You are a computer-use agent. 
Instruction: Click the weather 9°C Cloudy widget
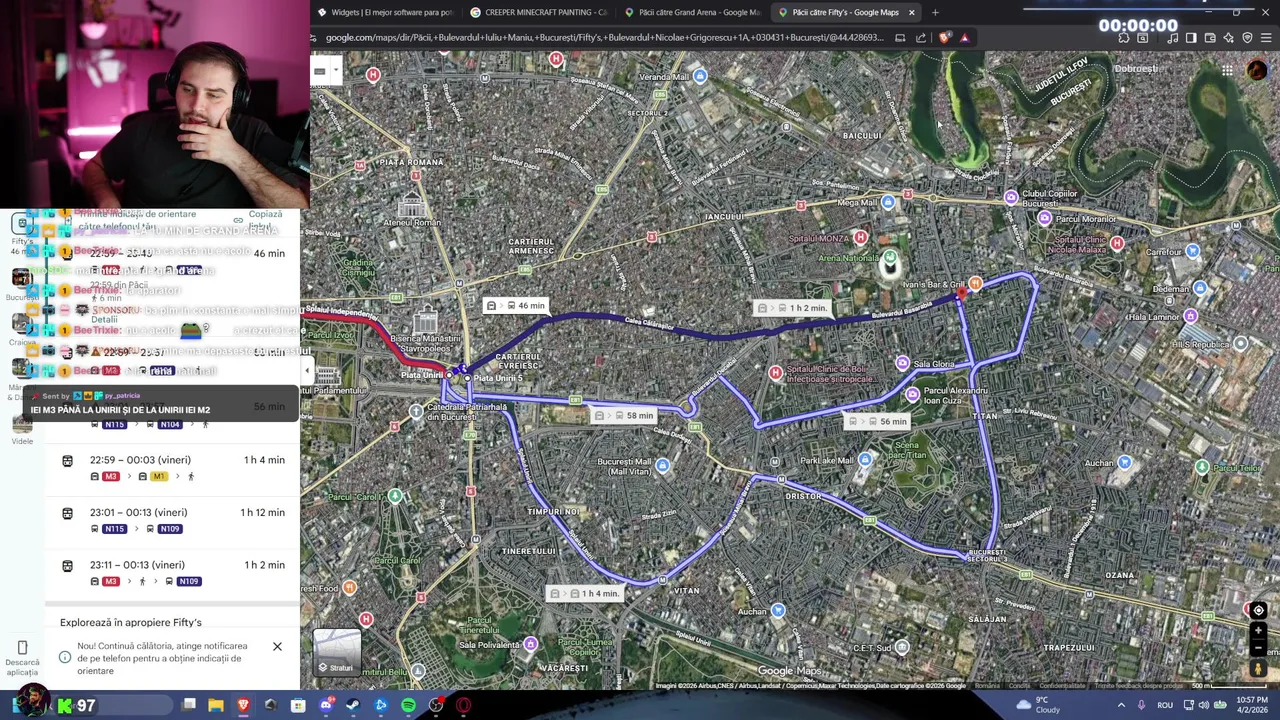pos(1038,705)
